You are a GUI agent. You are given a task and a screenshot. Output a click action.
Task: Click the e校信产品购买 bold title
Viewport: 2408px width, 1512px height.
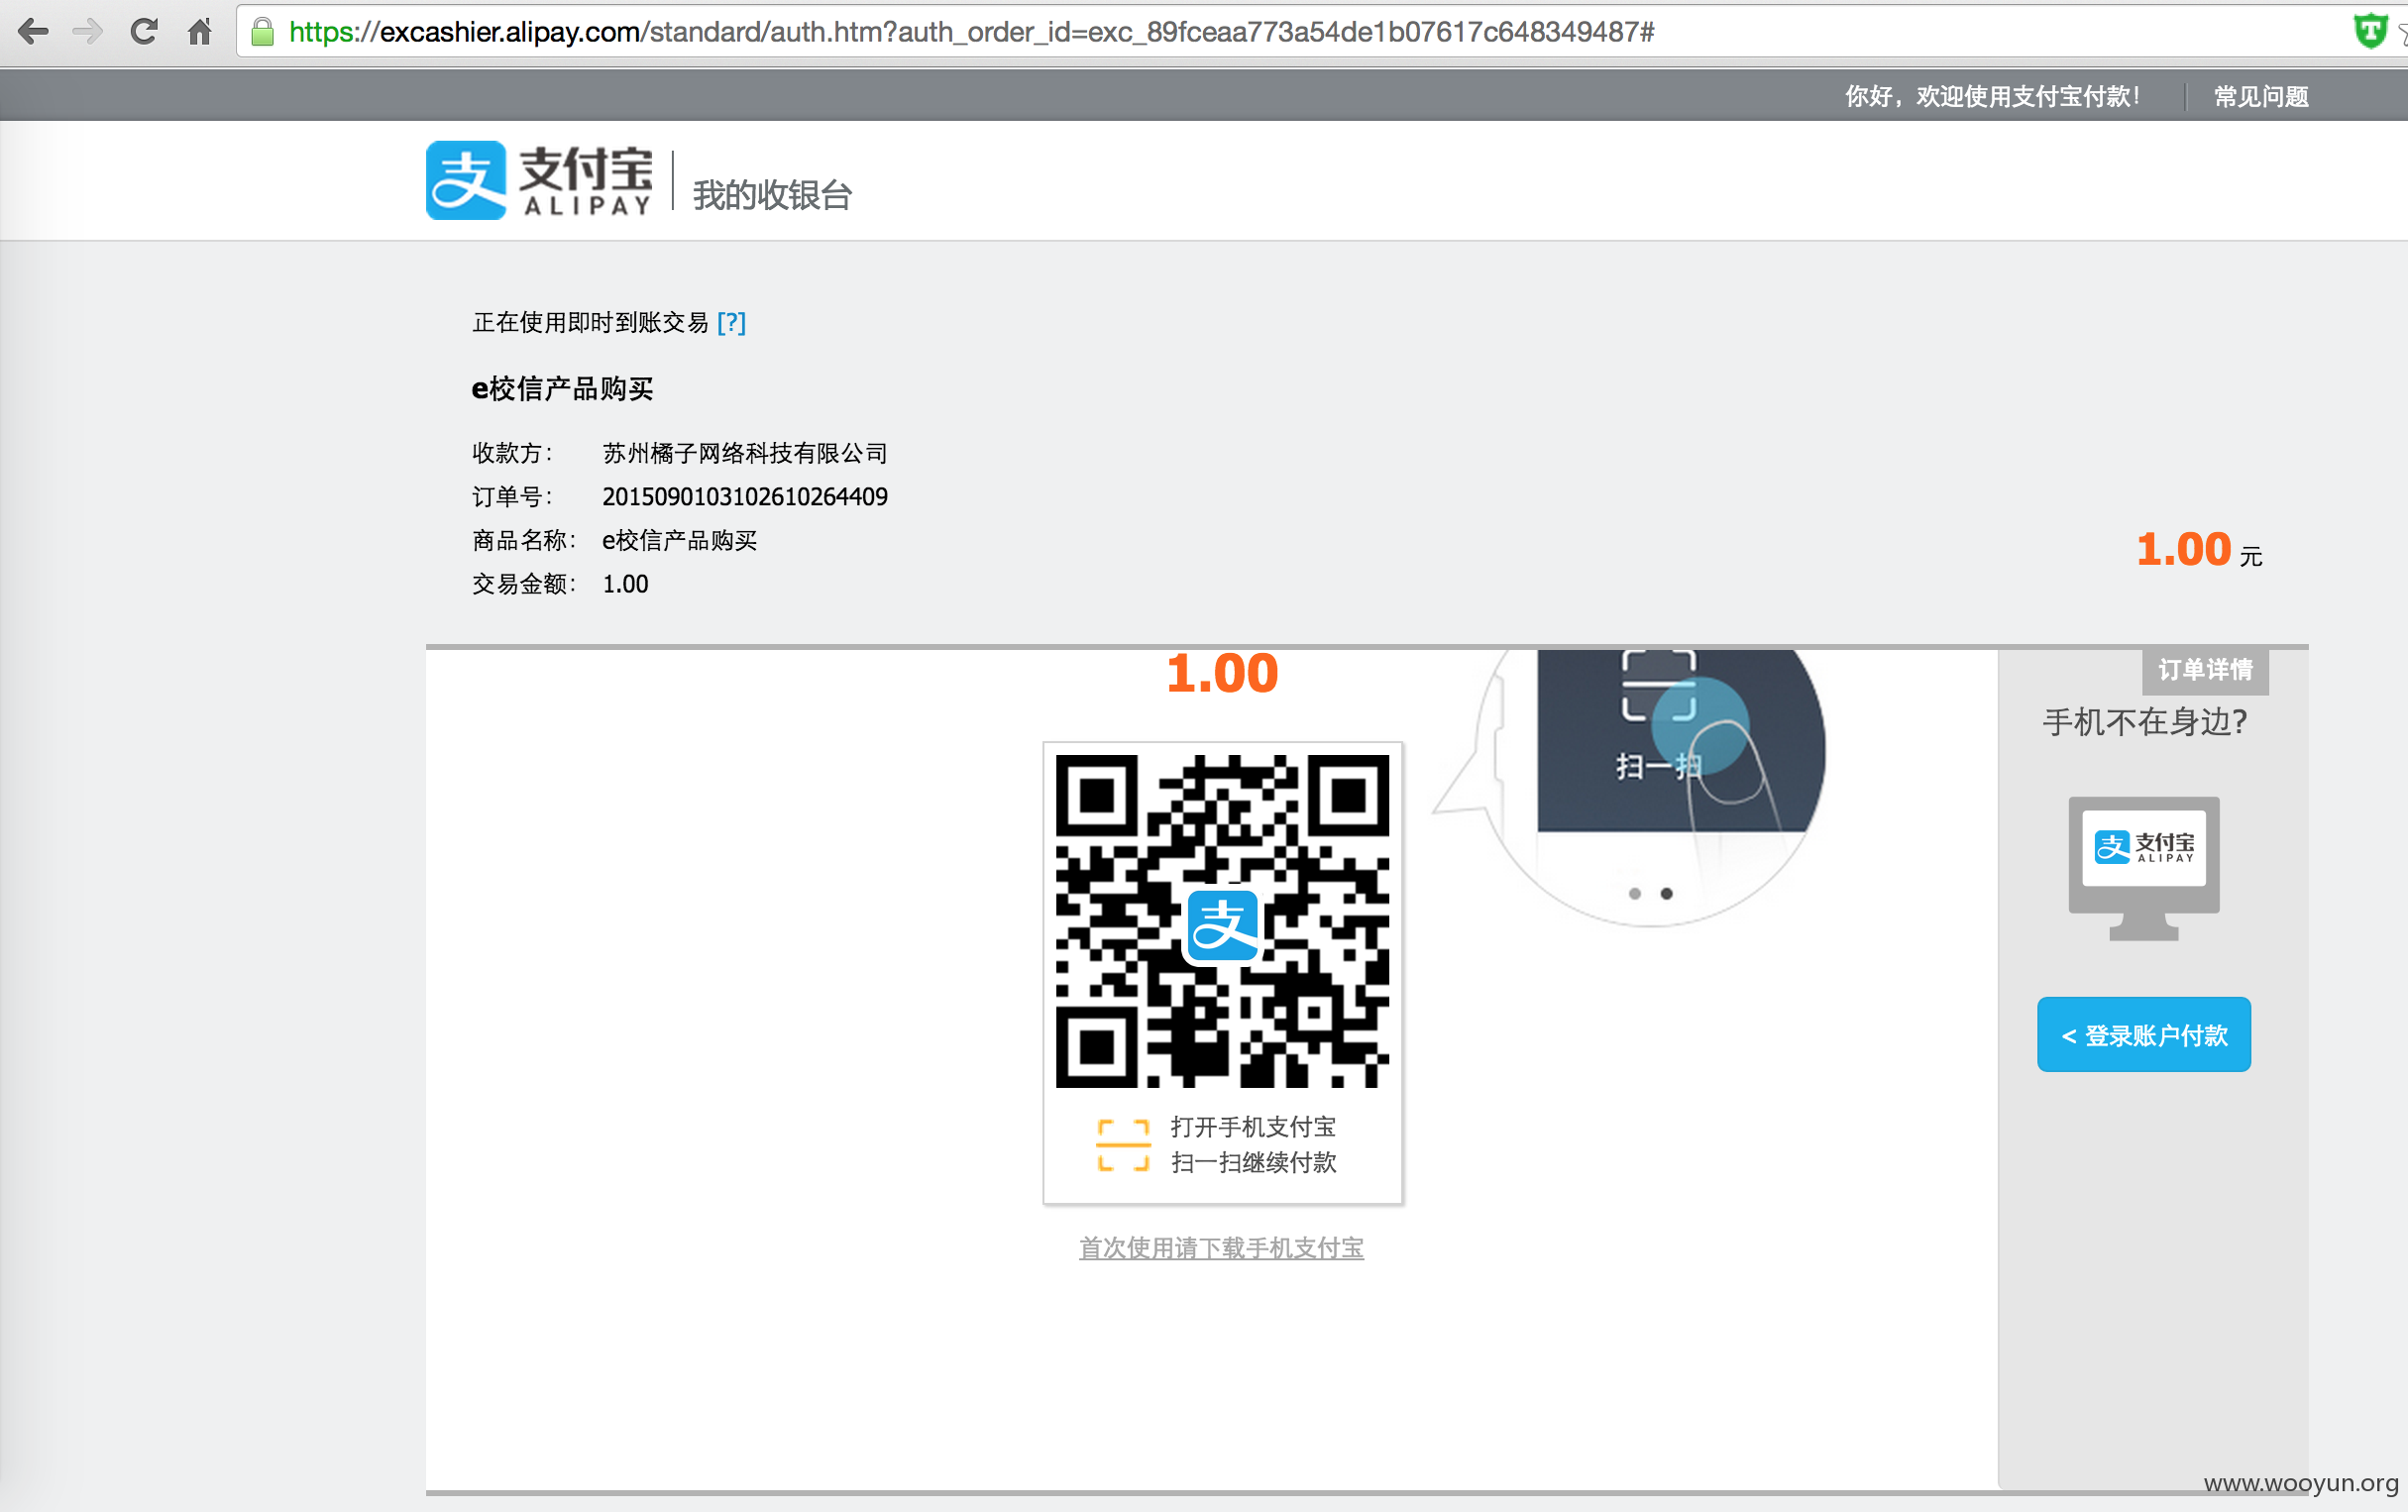[x=562, y=389]
